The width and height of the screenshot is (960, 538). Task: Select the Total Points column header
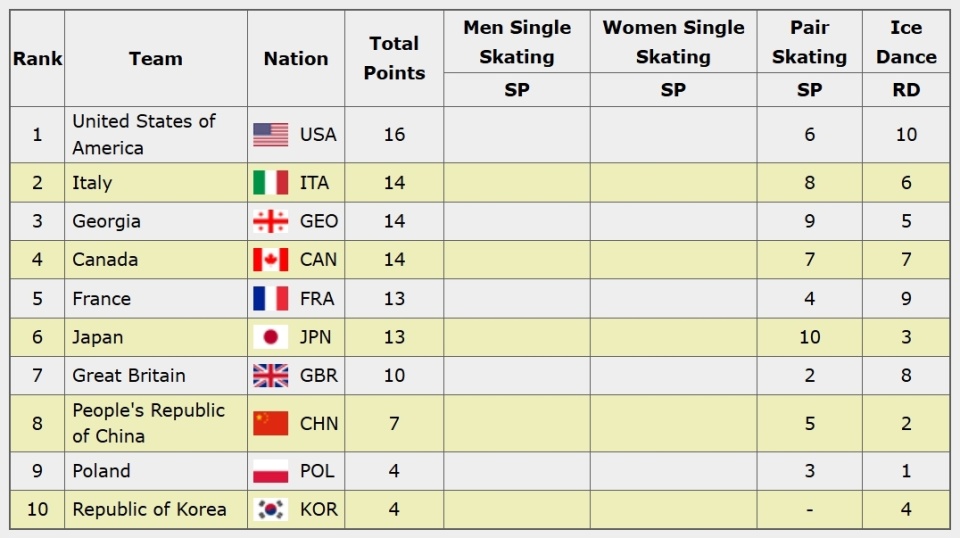coord(394,58)
